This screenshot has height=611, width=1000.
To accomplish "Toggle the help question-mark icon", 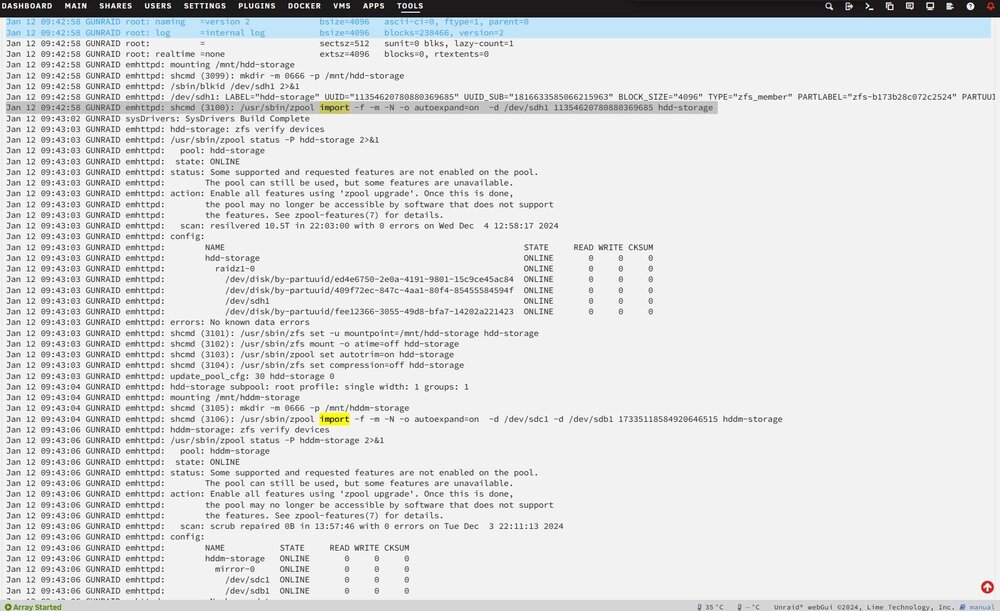I will (970, 6).
